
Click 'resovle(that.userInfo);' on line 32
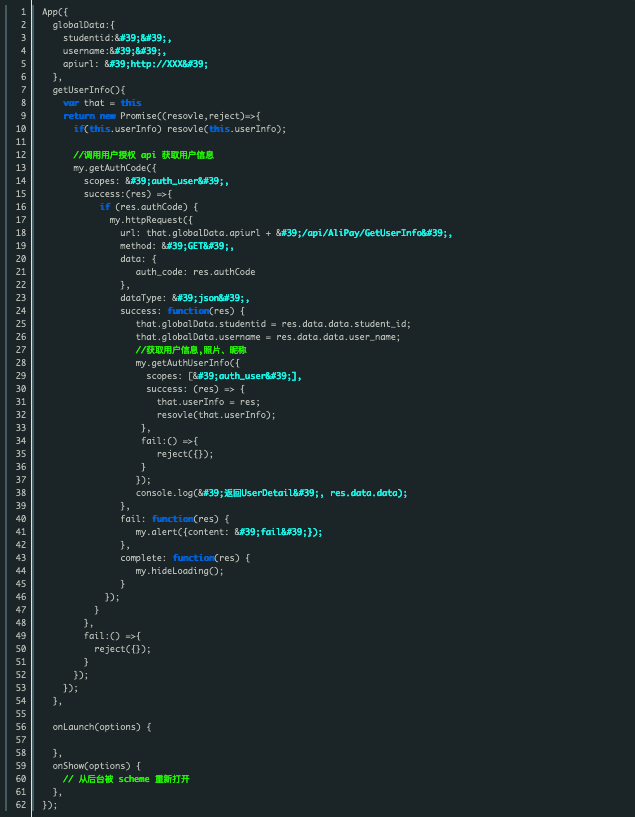tap(216, 415)
